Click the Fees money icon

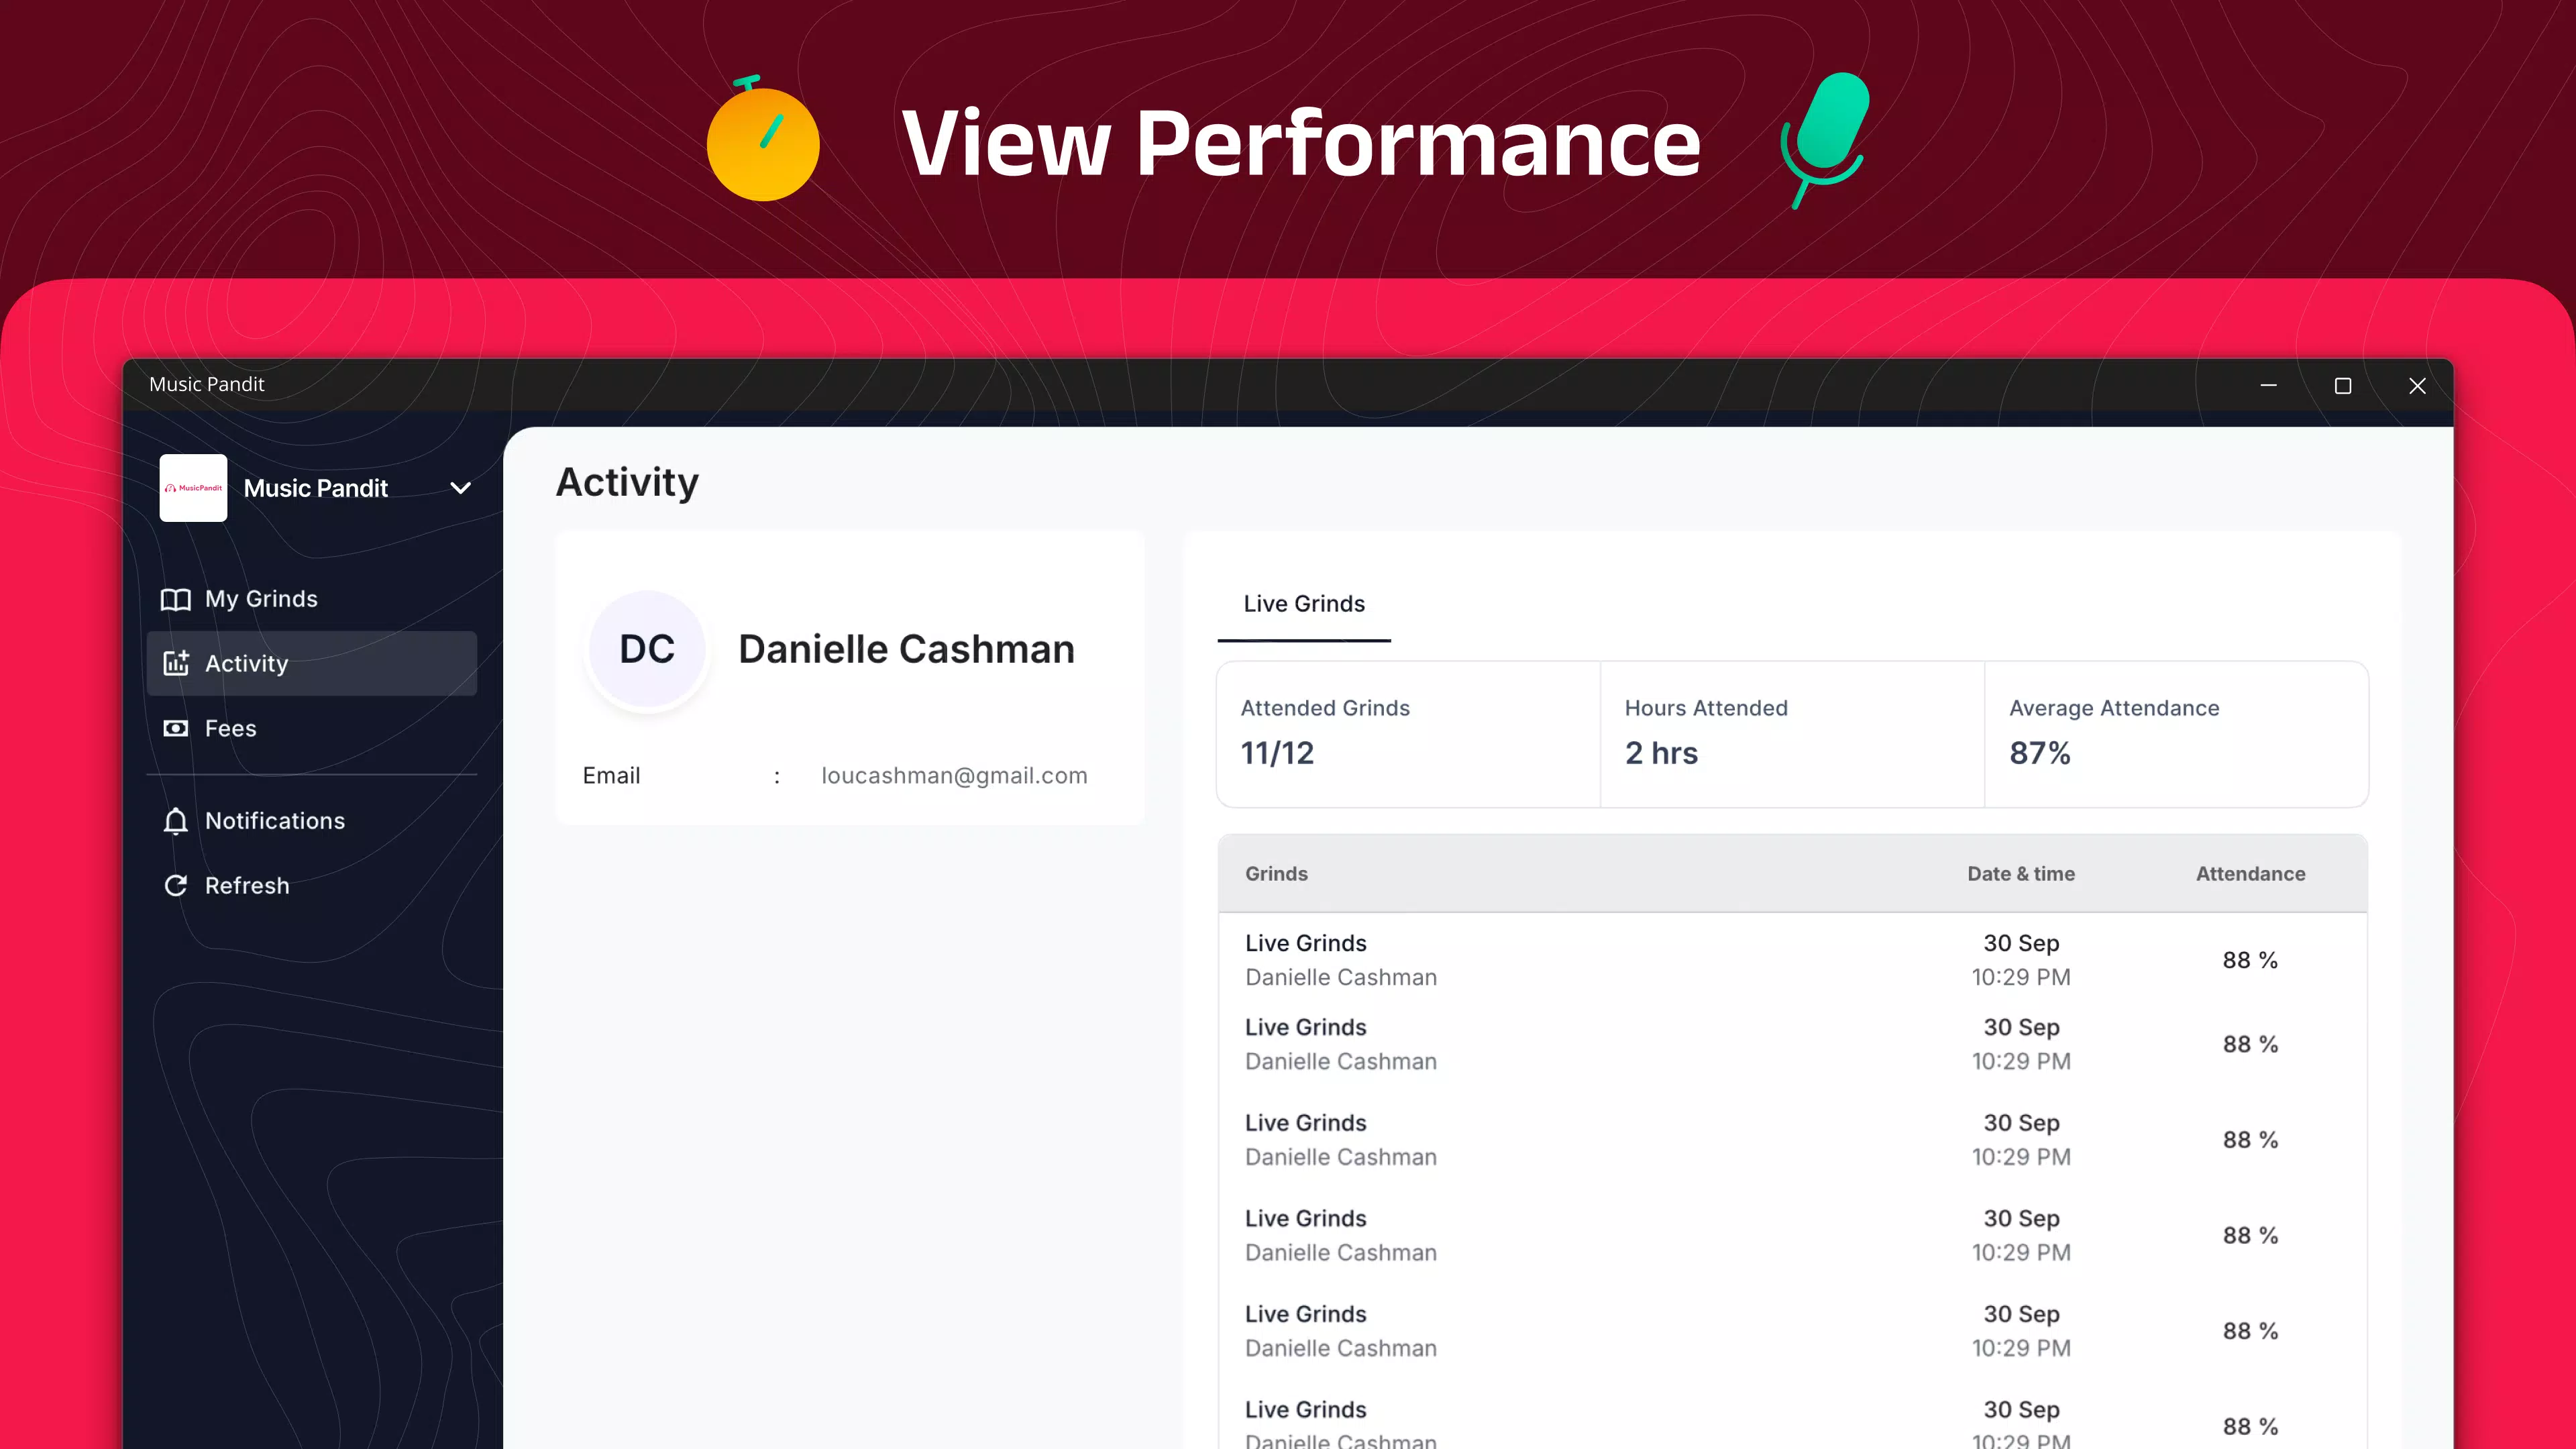point(176,728)
